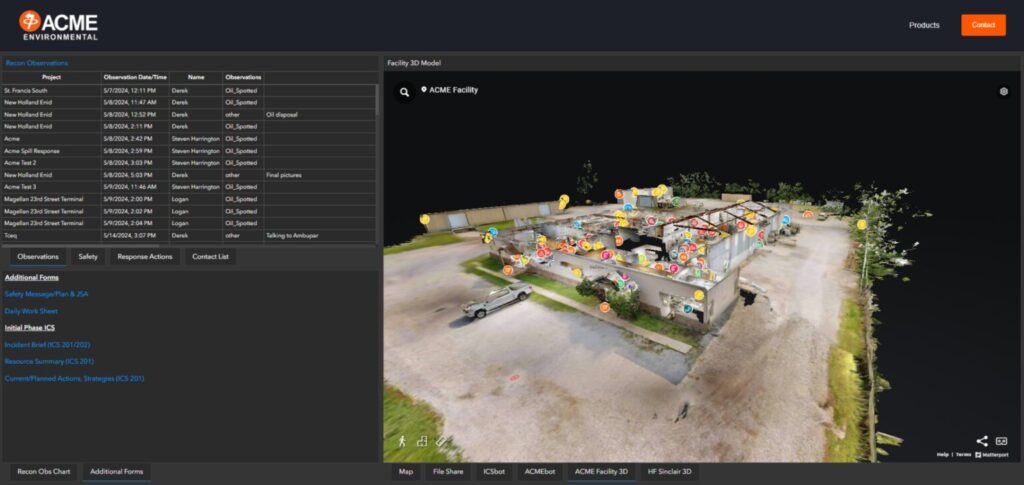This screenshot has width=1024, height=485.
Task: Switch to floorplan view icon
Action: 422,441
